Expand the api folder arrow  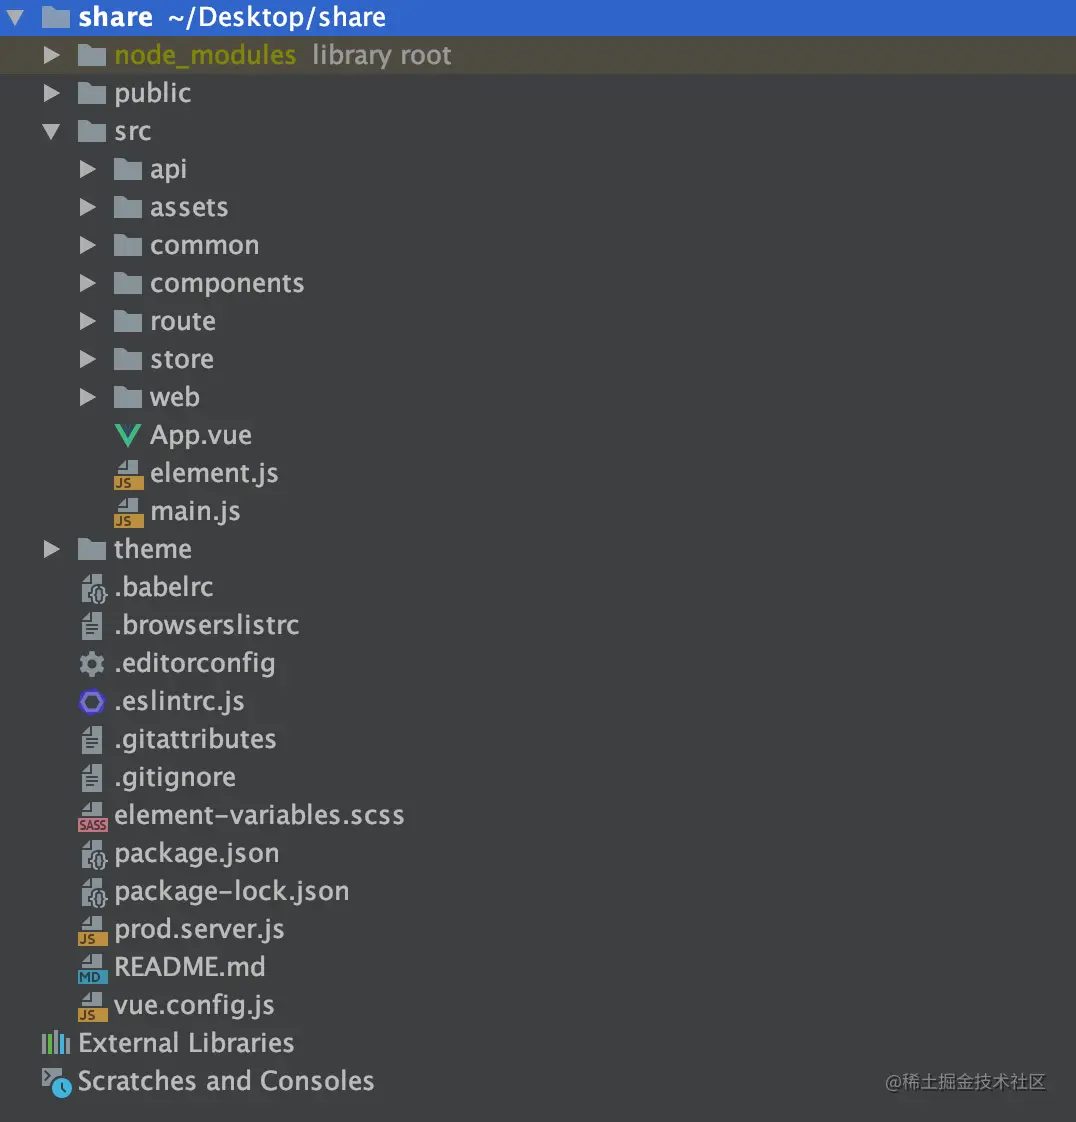point(87,169)
